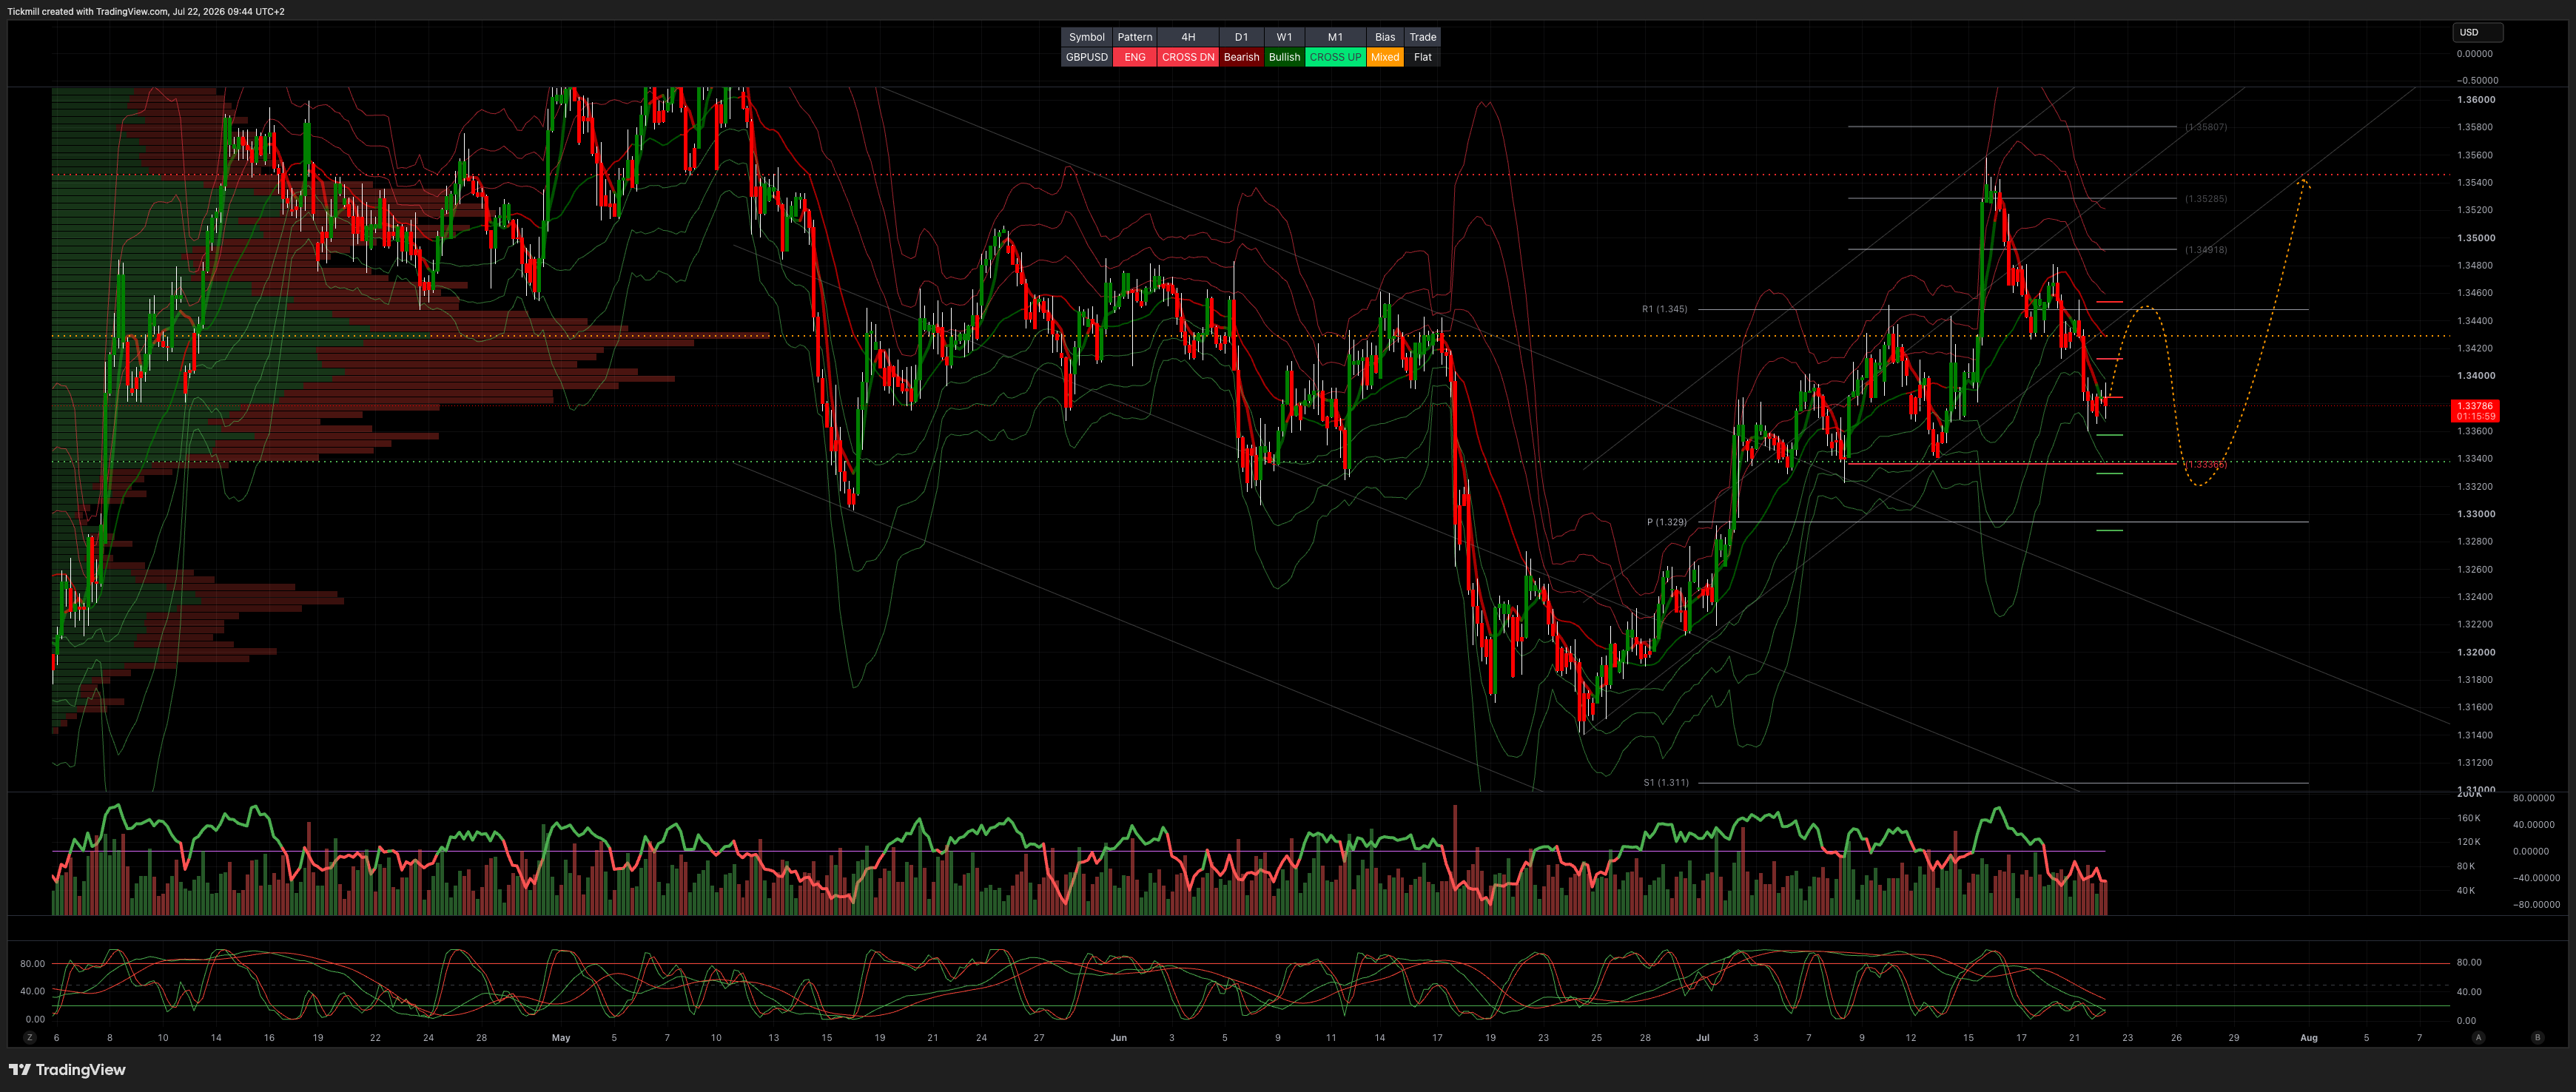Click the 1.33000 price axis label

(x=2475, y=514)
